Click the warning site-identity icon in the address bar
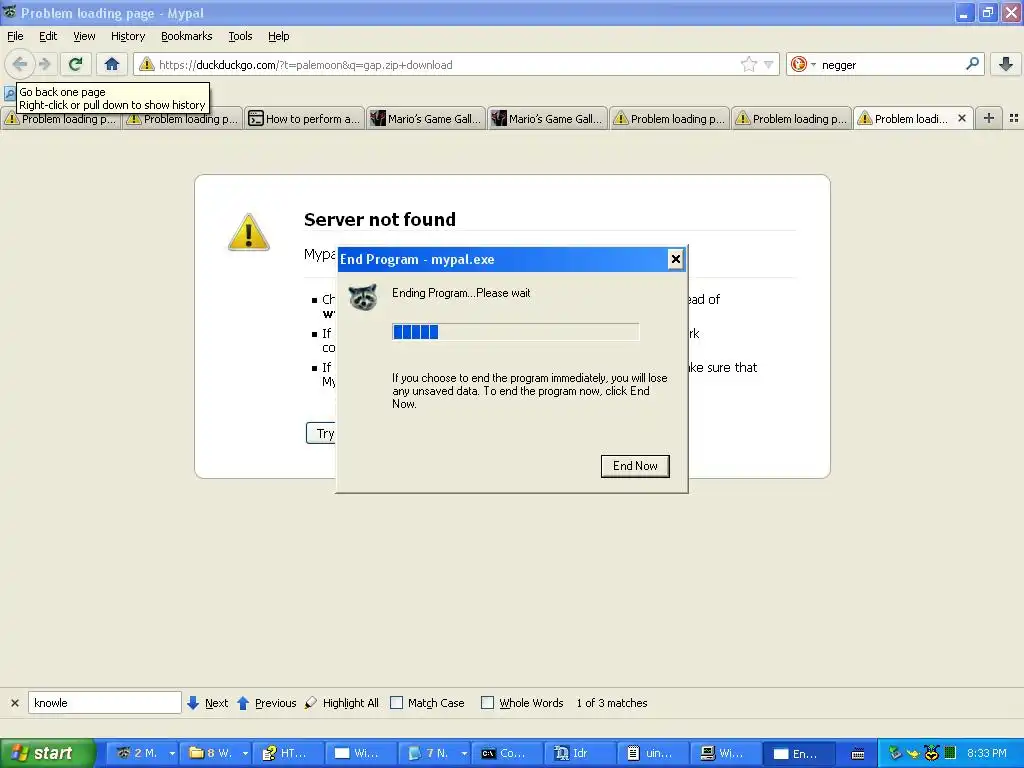This screenshot has width=1024, height=768. tap(147, 64)
